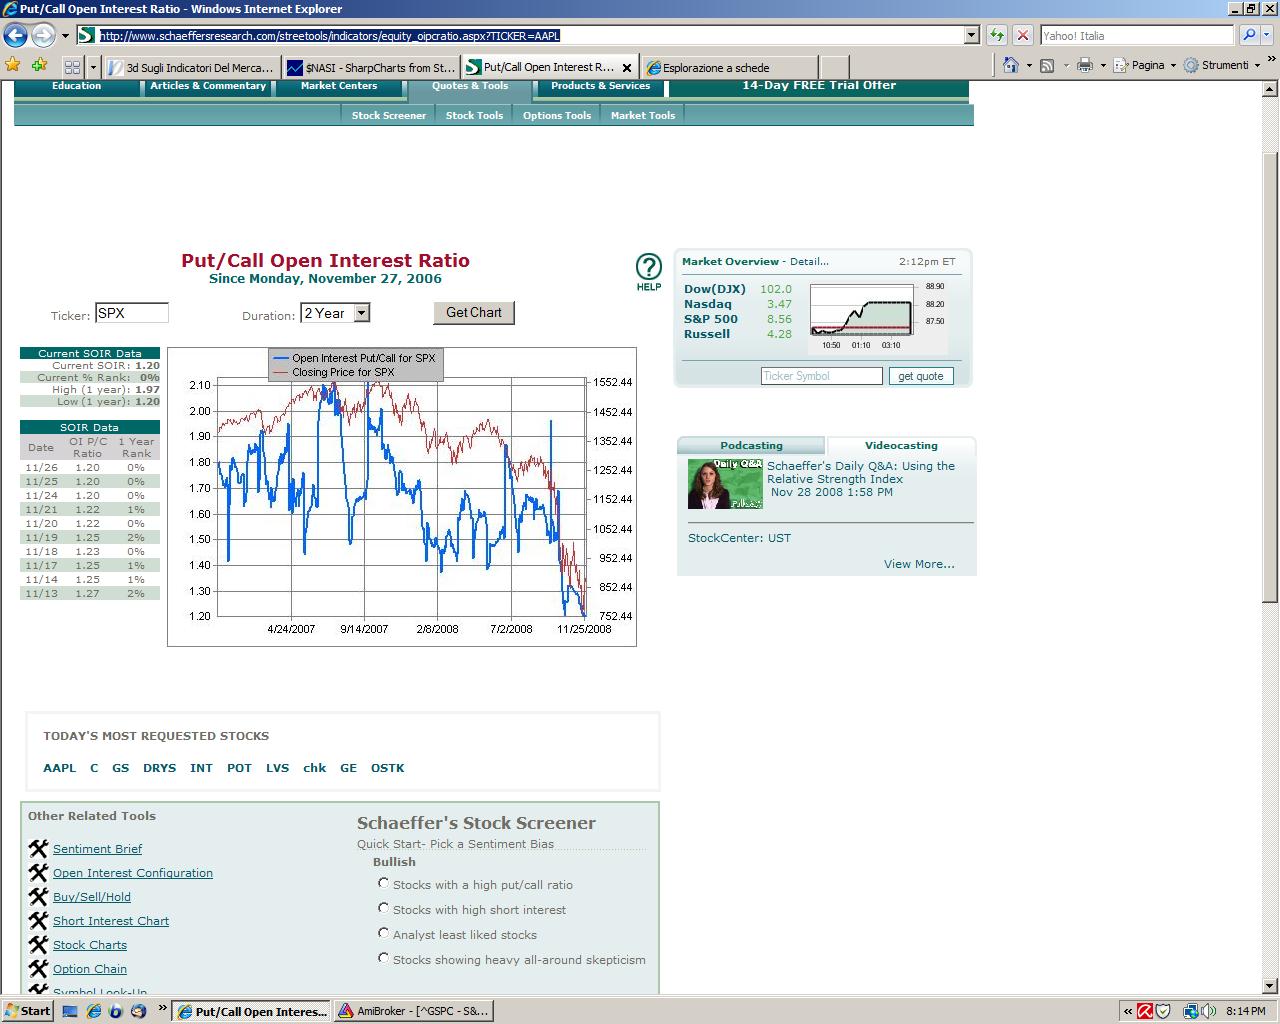Open the recent pages dropdown arrow

pyautogui.click(x=65, y=36)
